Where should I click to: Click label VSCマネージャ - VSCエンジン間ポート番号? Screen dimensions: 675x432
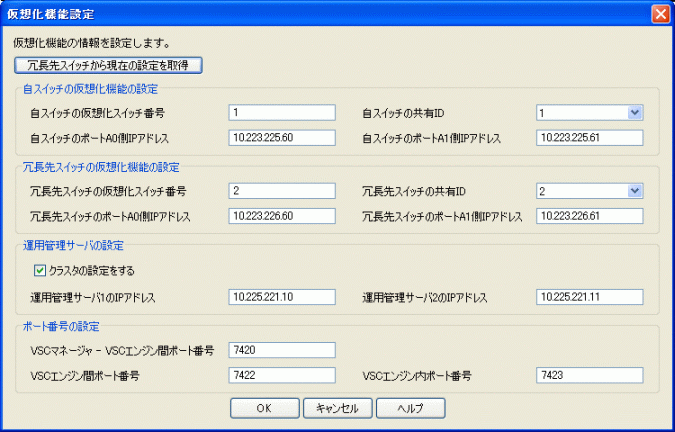tap(122, 351)
